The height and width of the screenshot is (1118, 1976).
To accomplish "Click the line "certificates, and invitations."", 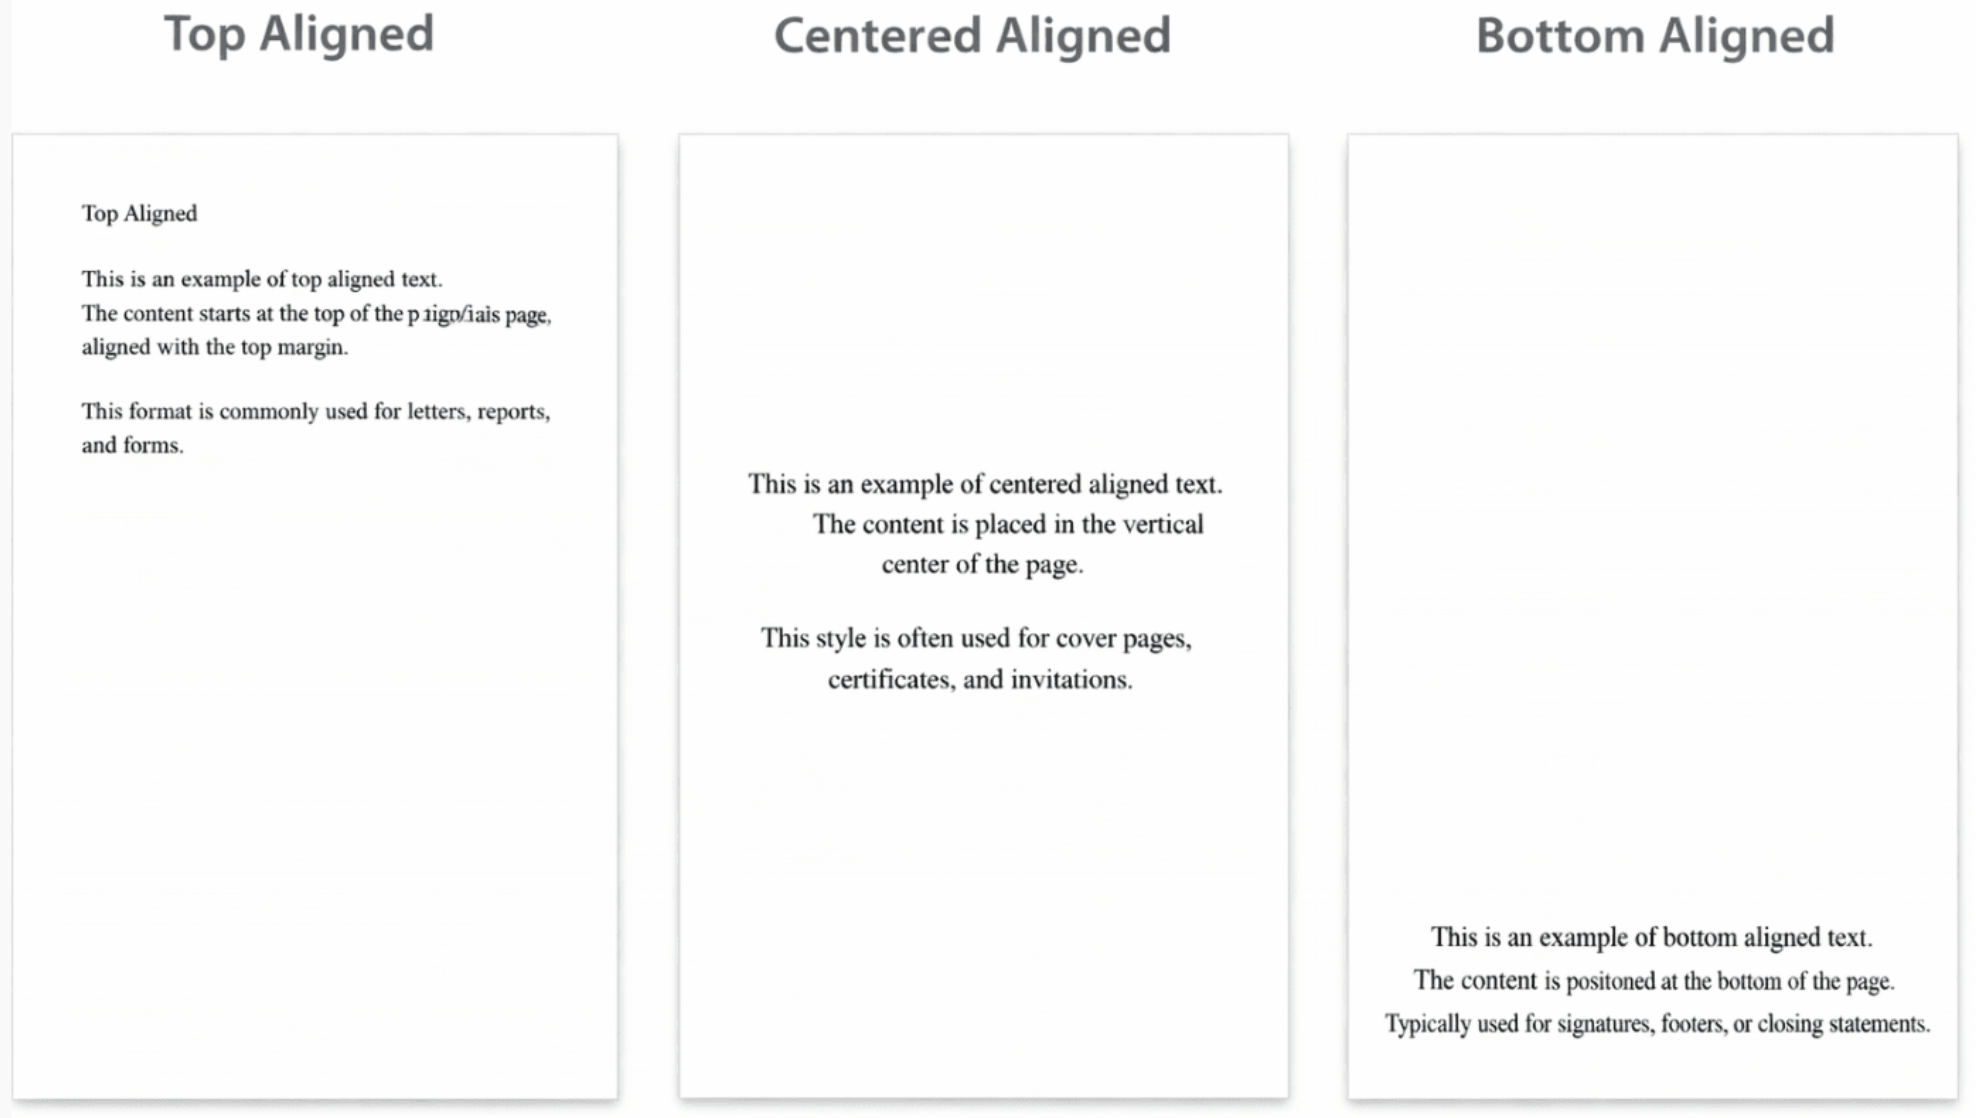I will point(980,680).
